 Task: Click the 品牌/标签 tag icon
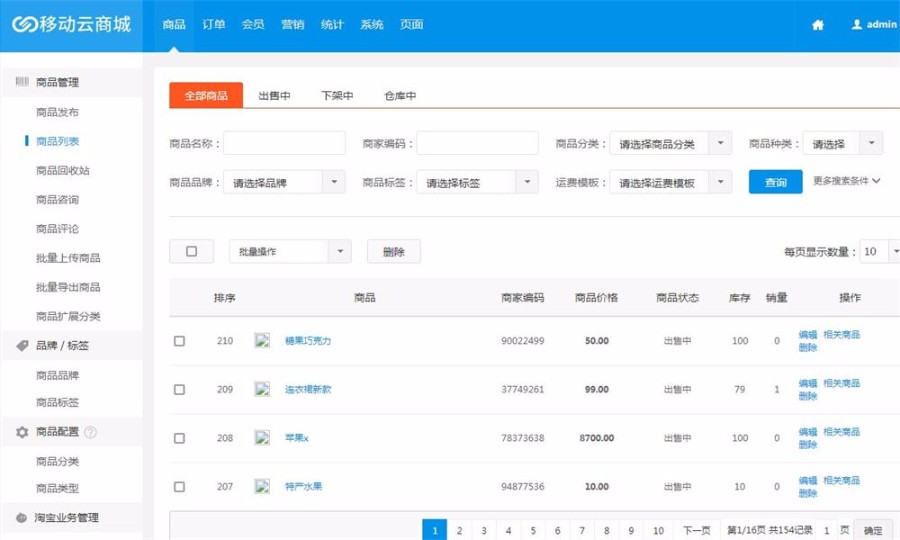coord(22,346)
